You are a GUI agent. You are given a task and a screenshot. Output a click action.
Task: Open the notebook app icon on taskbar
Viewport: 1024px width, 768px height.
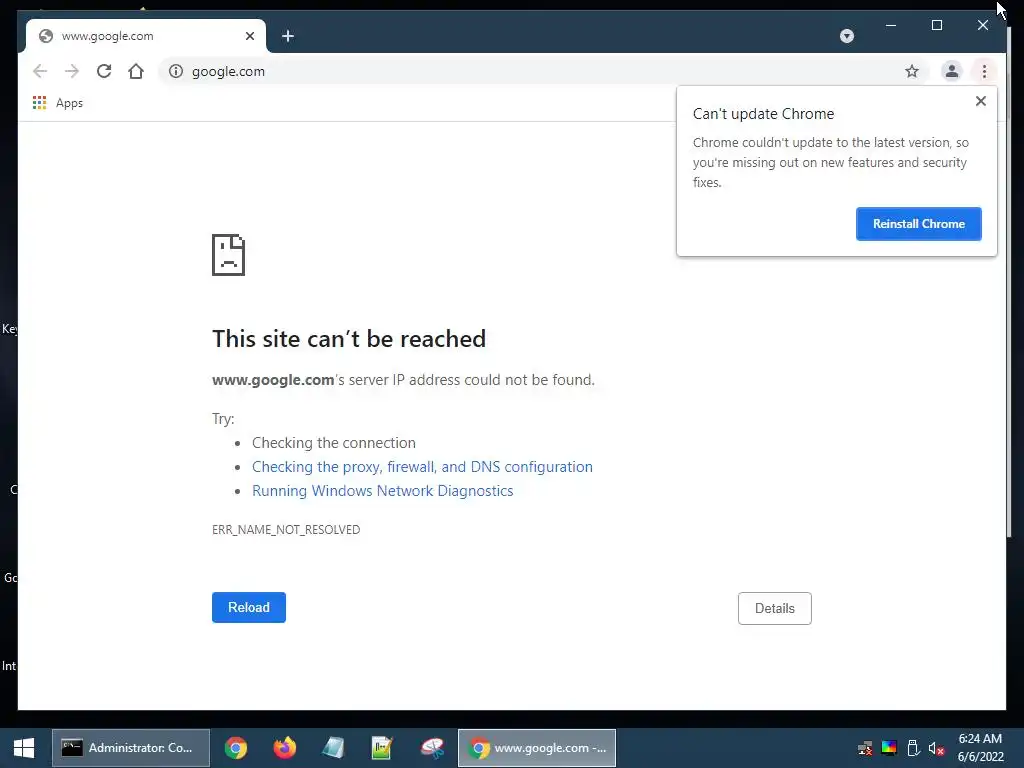click(x=333, y=748)
